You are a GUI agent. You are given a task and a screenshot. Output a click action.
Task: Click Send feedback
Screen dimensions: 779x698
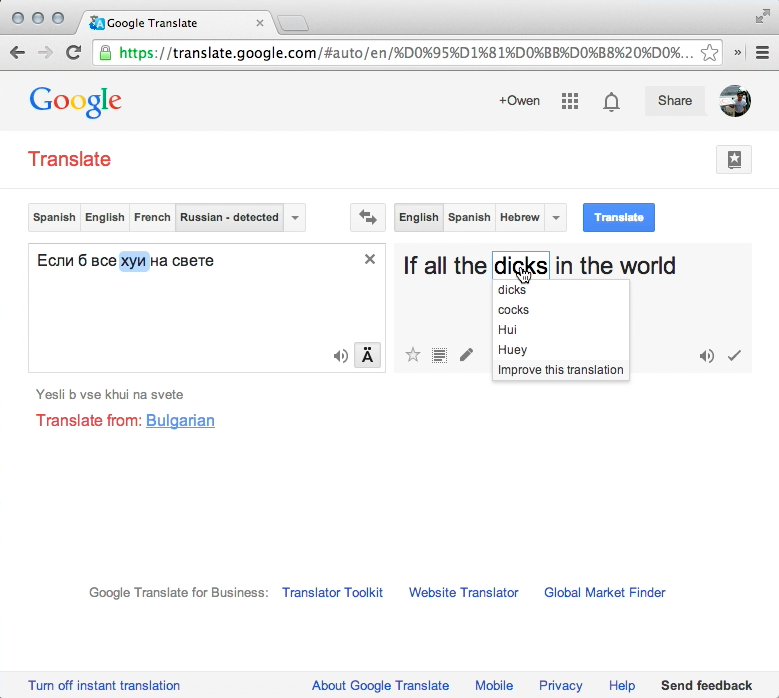click(x=706, y=686)
